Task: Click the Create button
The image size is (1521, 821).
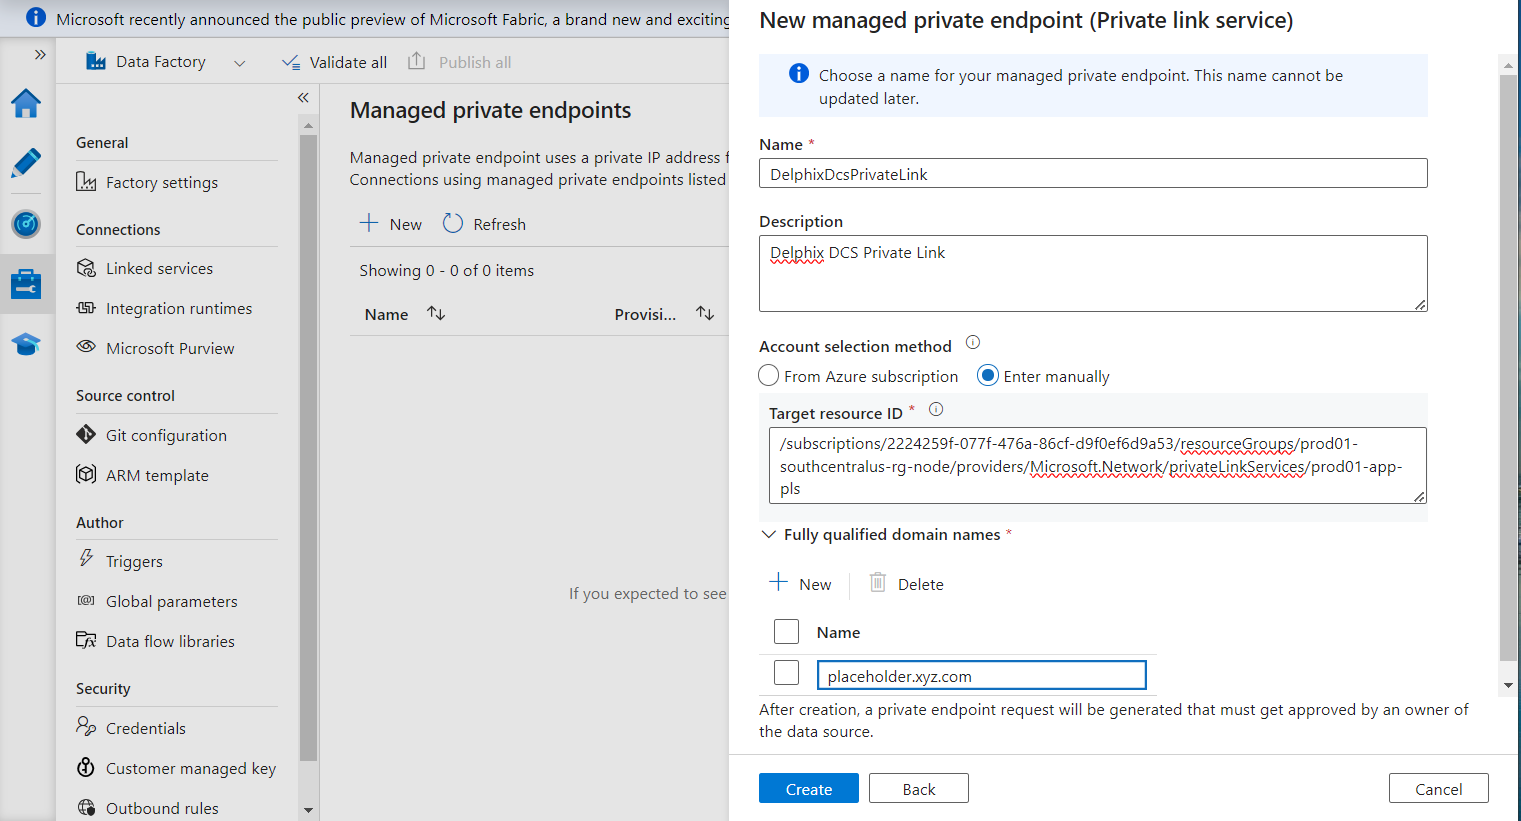Action: [808, 789]
